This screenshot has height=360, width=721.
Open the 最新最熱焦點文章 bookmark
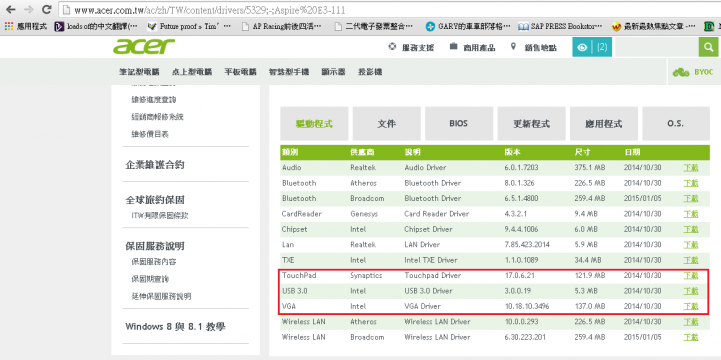(x=653, y=27)
